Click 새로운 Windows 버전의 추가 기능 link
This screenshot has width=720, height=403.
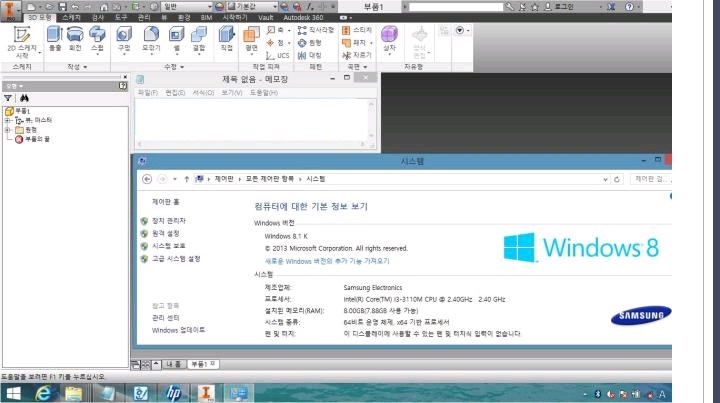[326, 260]
